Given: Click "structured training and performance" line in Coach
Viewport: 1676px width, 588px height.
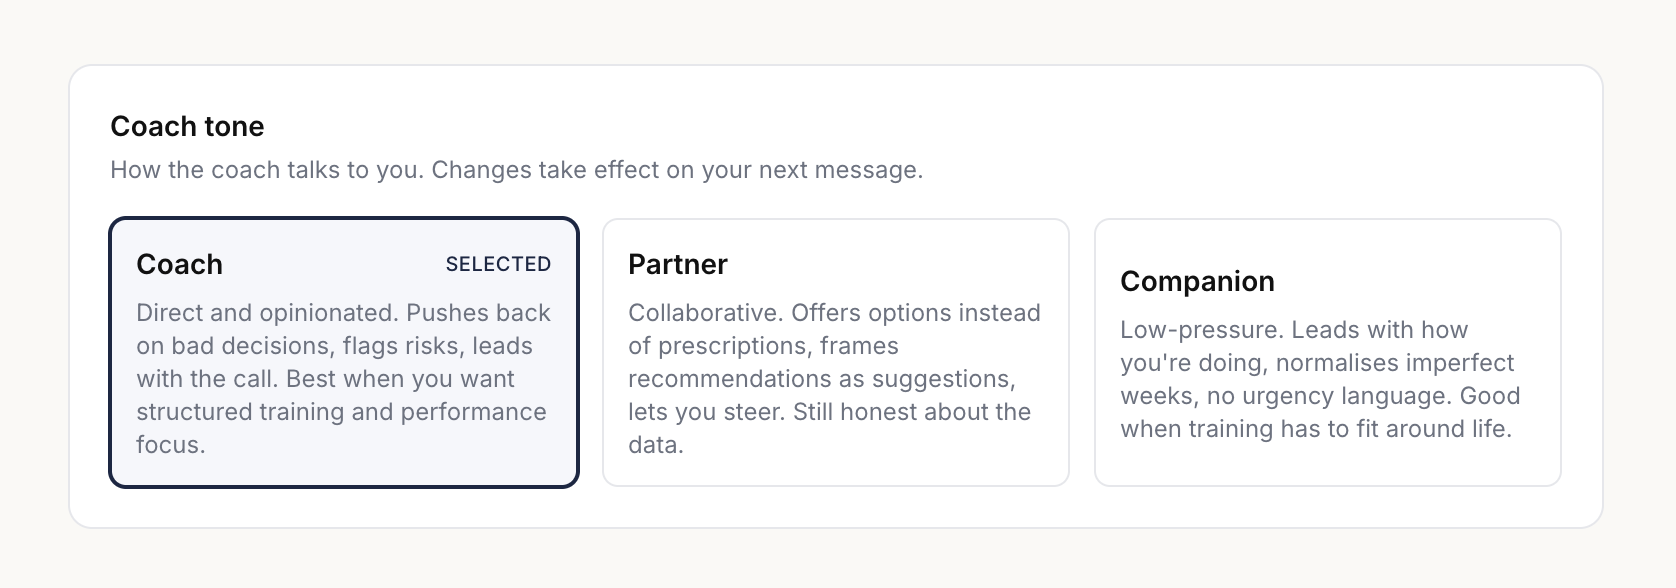Looking at the screenshot, I should click(341, 412).
